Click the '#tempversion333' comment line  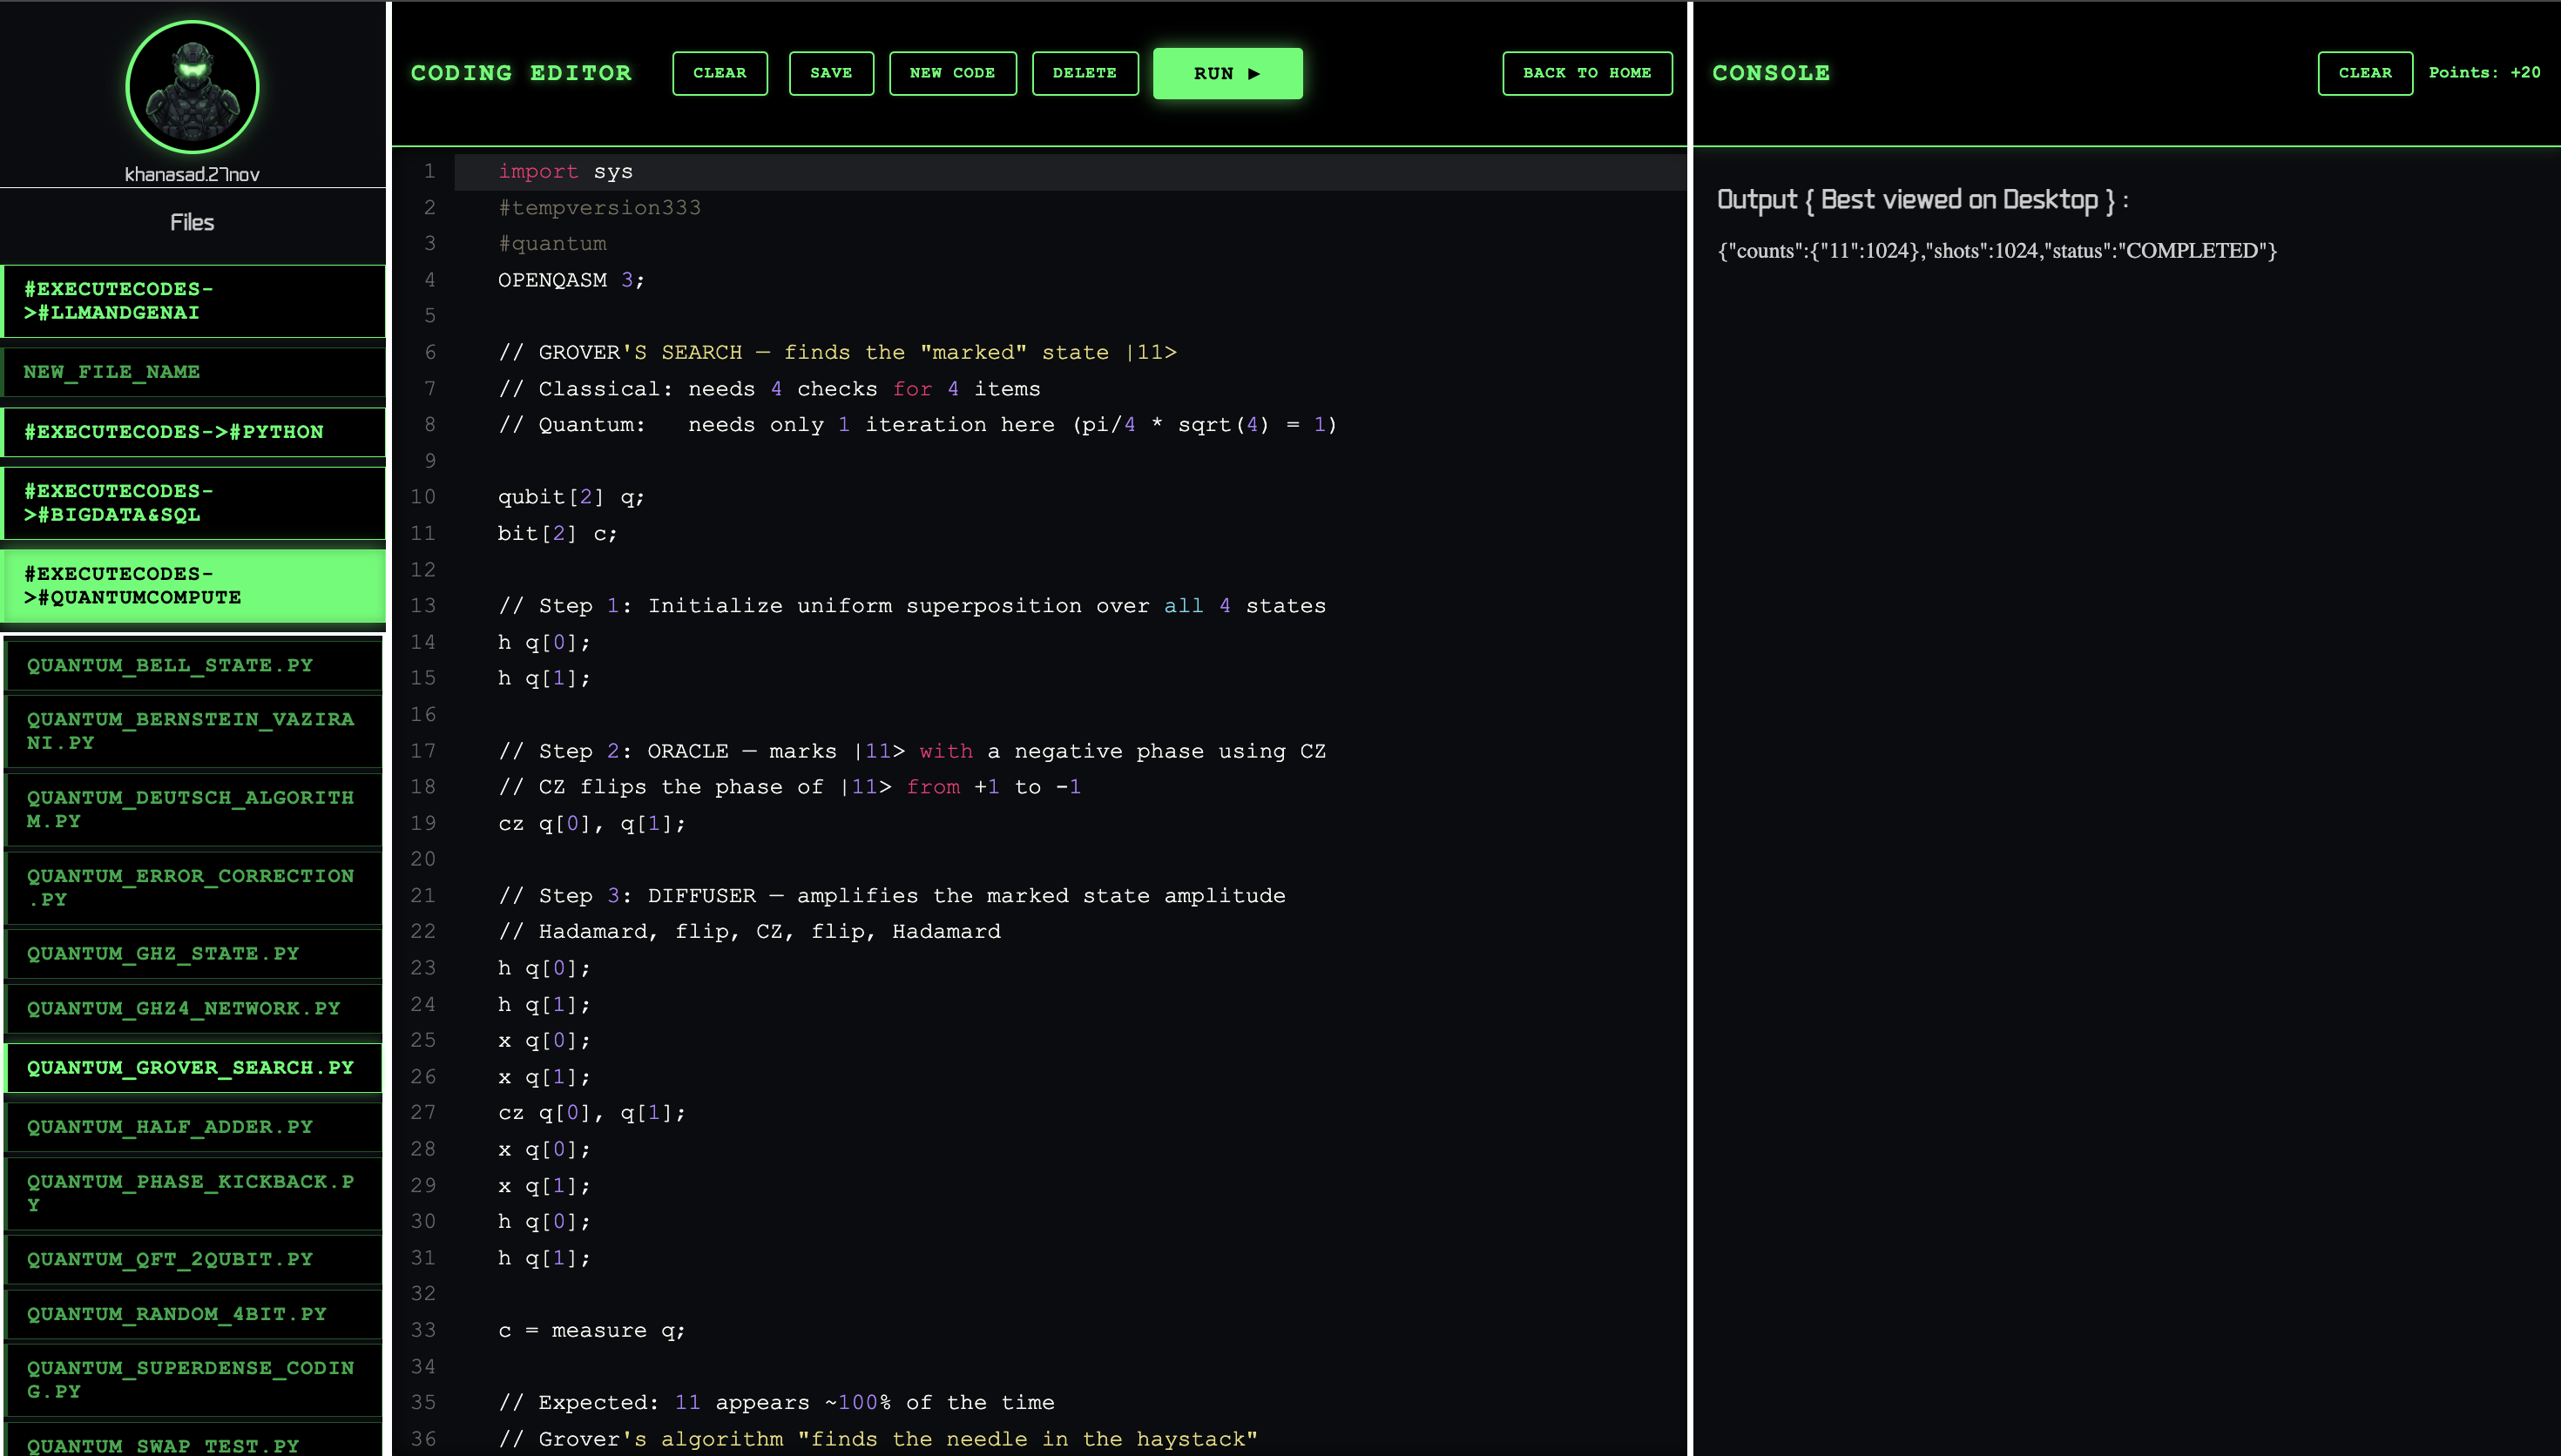pos(599,208)
